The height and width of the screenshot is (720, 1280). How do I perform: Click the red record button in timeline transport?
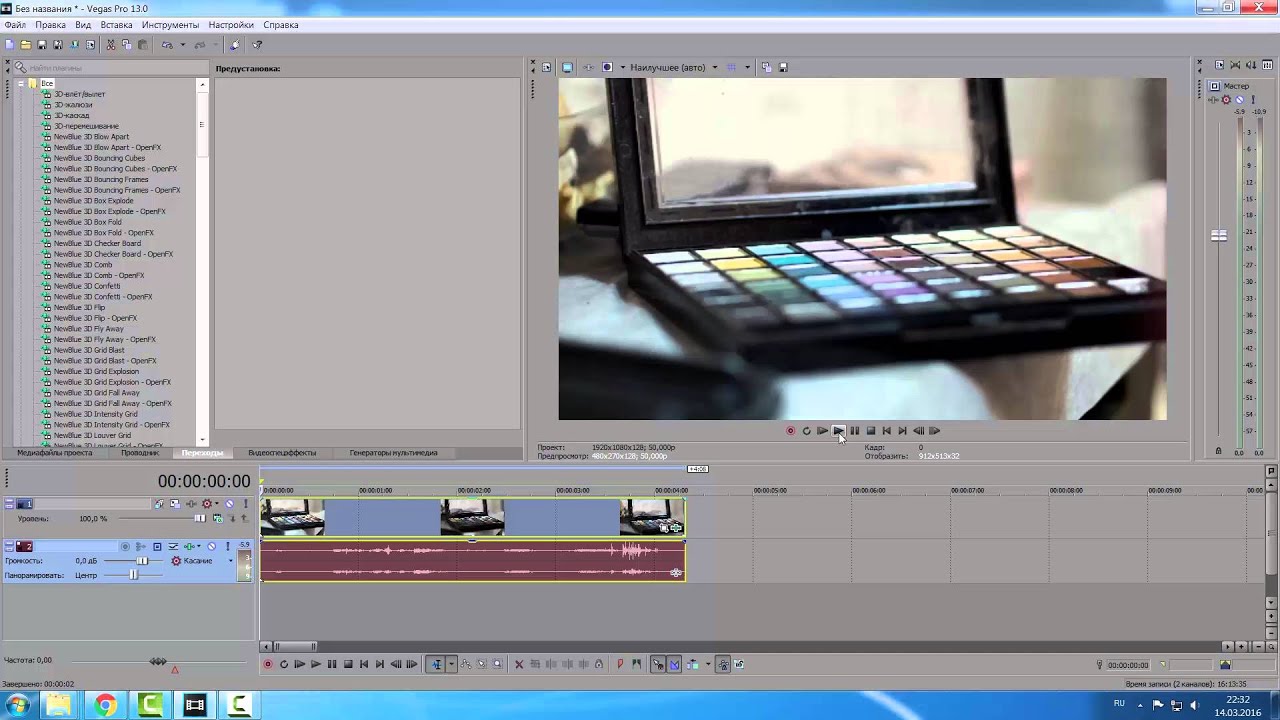pos(267,664)
